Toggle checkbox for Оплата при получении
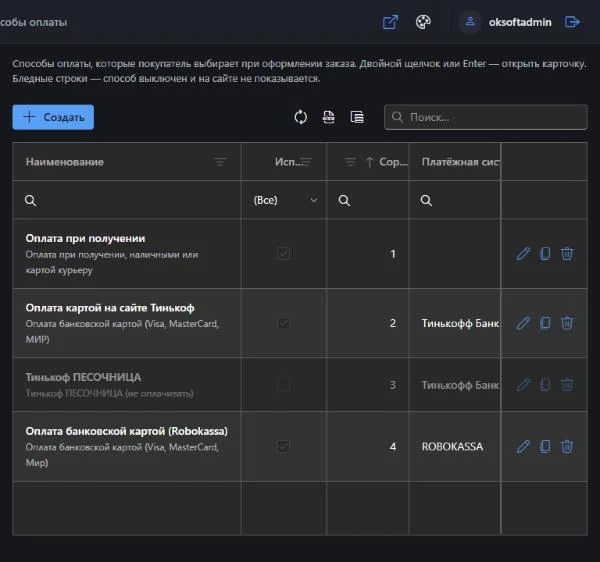Screen dimensions: 600x562 pyautogui.click(x=284, y=253)
